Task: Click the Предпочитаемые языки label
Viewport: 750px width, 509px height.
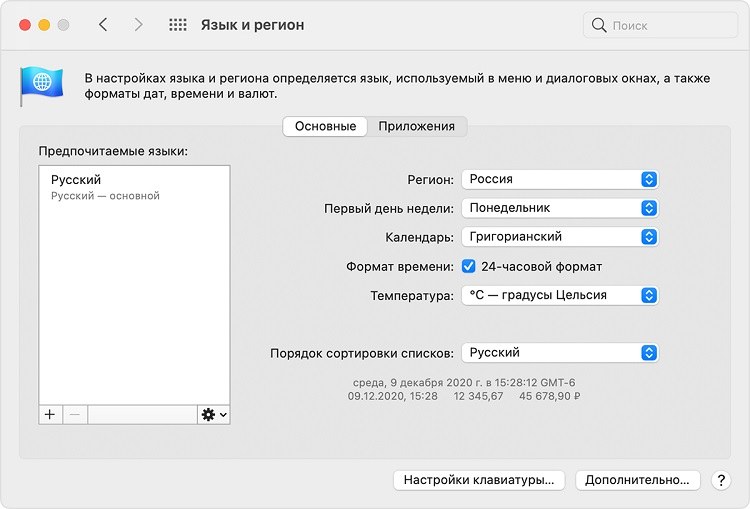Action: click(113, 151)
